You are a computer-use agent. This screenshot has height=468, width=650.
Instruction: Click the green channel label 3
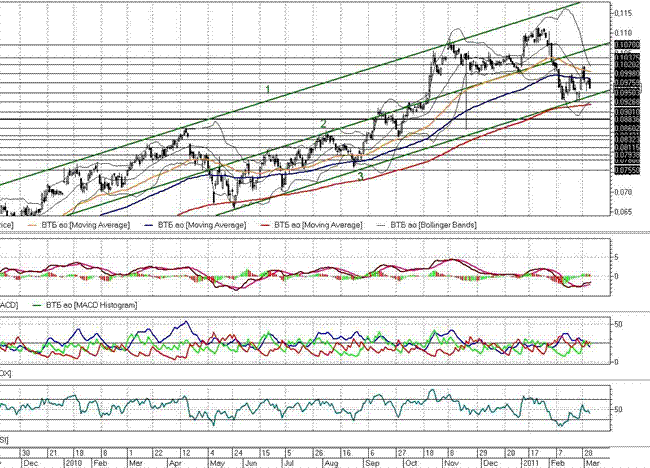tap(361, 177)
